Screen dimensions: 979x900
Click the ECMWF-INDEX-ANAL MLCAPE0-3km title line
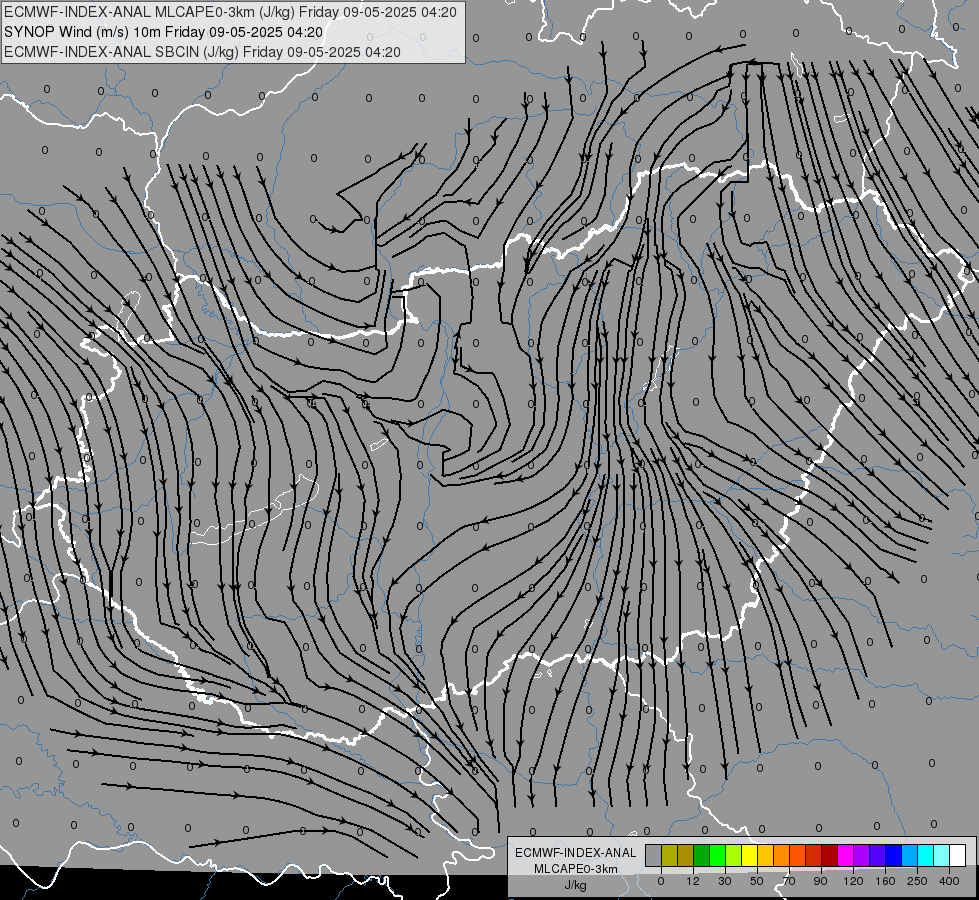coord(230,12)
